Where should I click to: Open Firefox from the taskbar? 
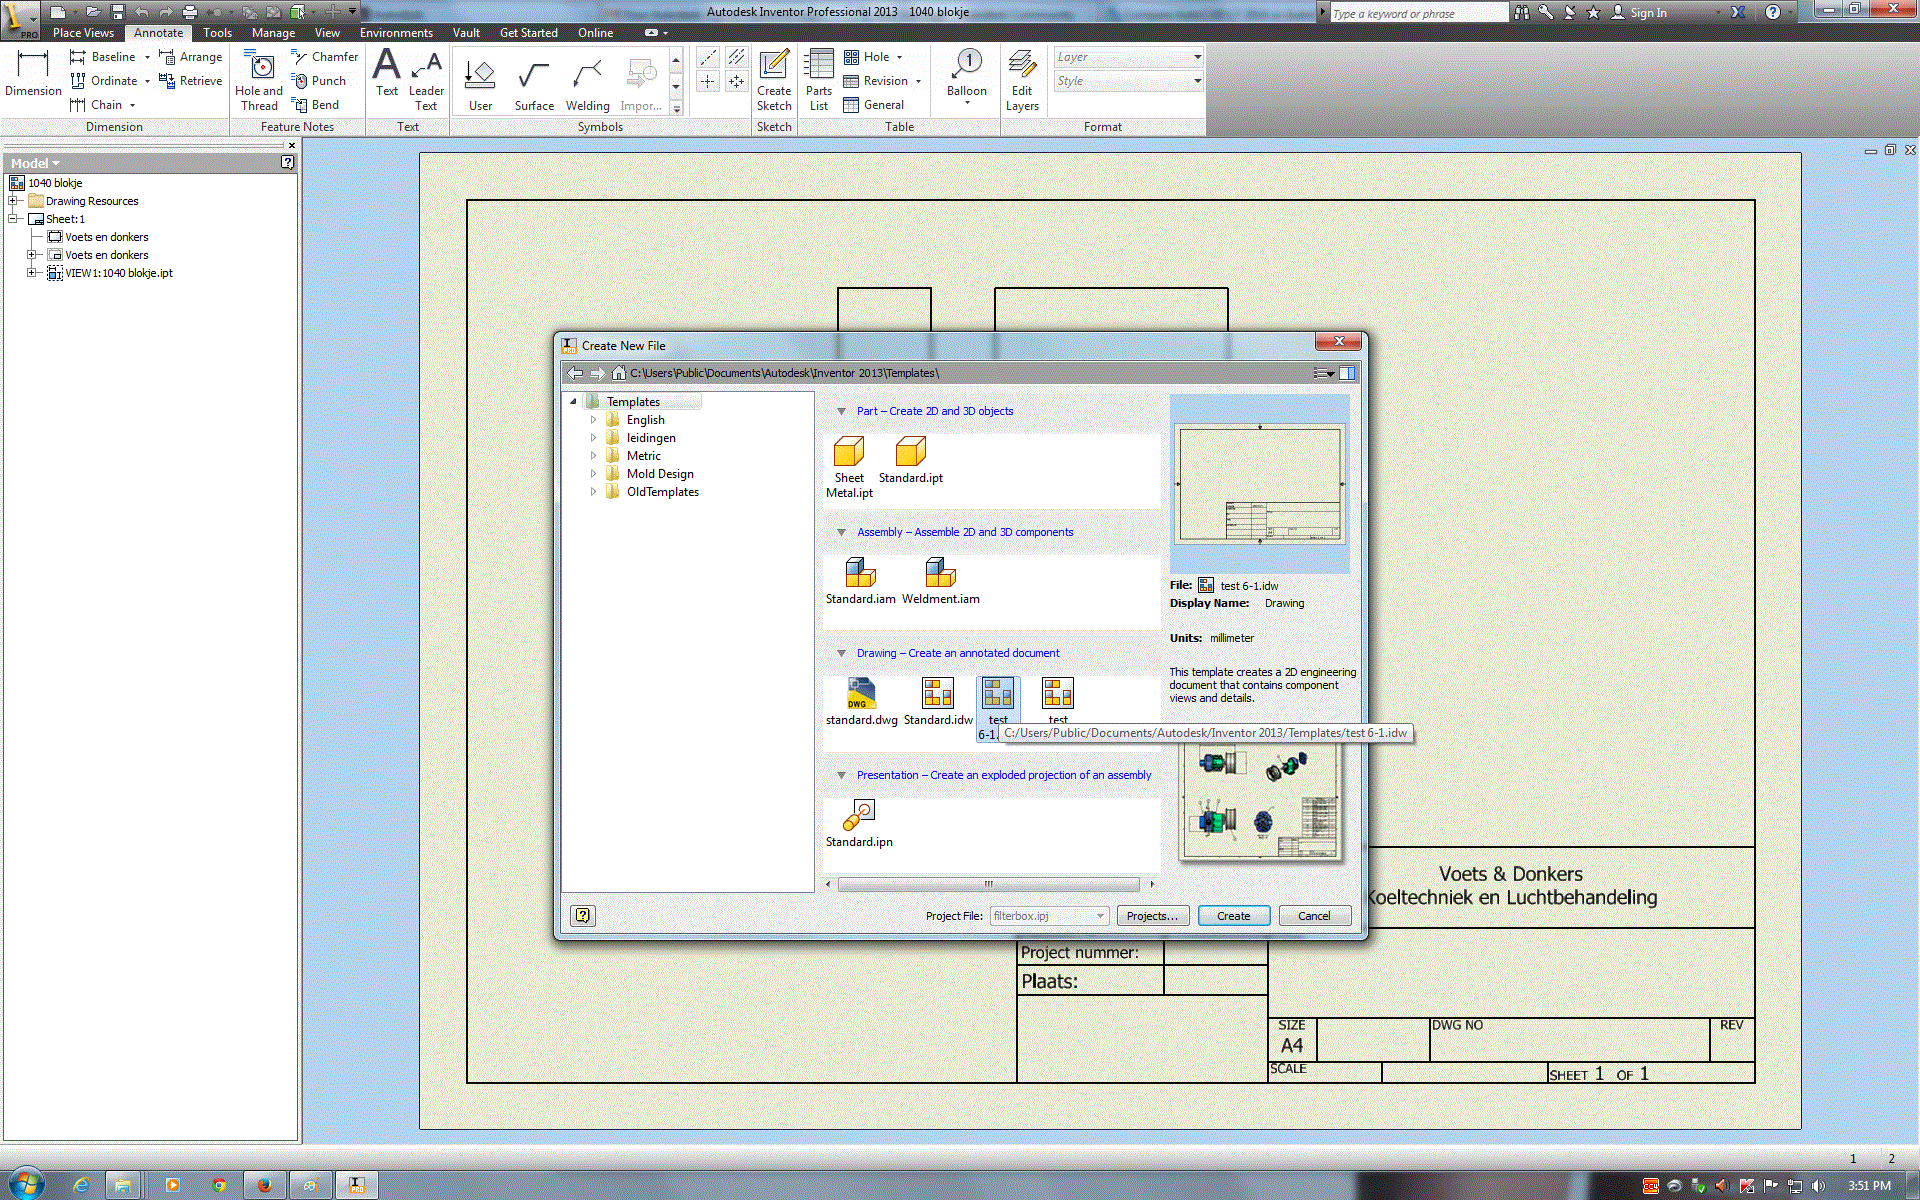pyautogui.click(x=264, y=1185)
